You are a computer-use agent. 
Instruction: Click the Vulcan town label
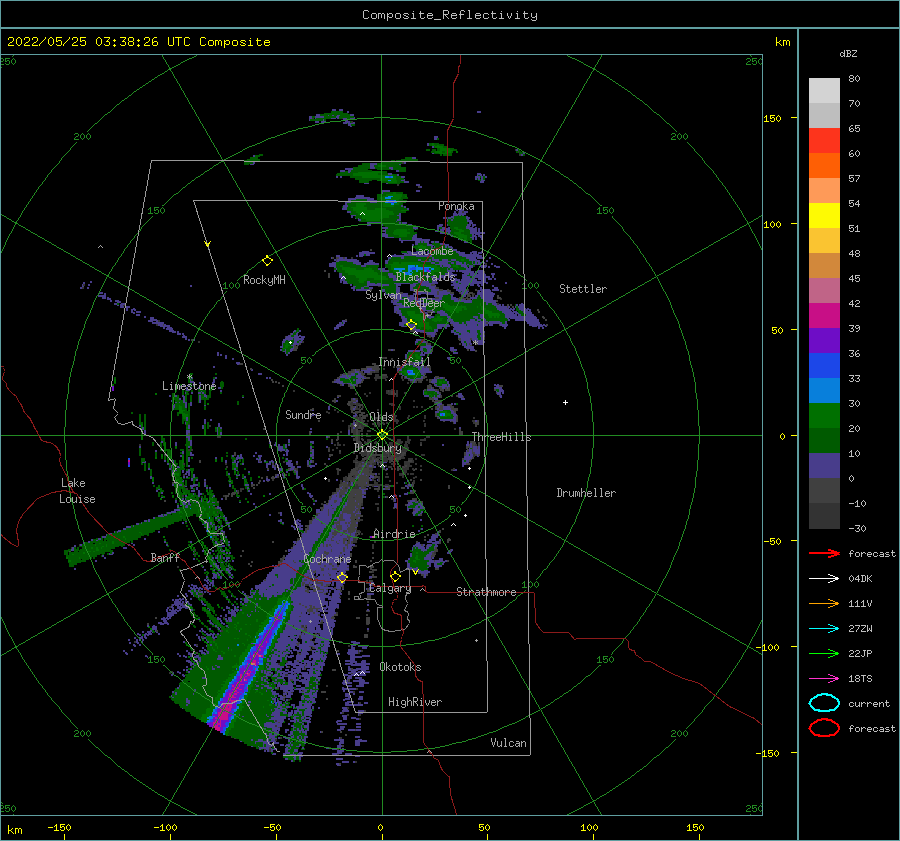pyautogui.click(x=509, y=743)
